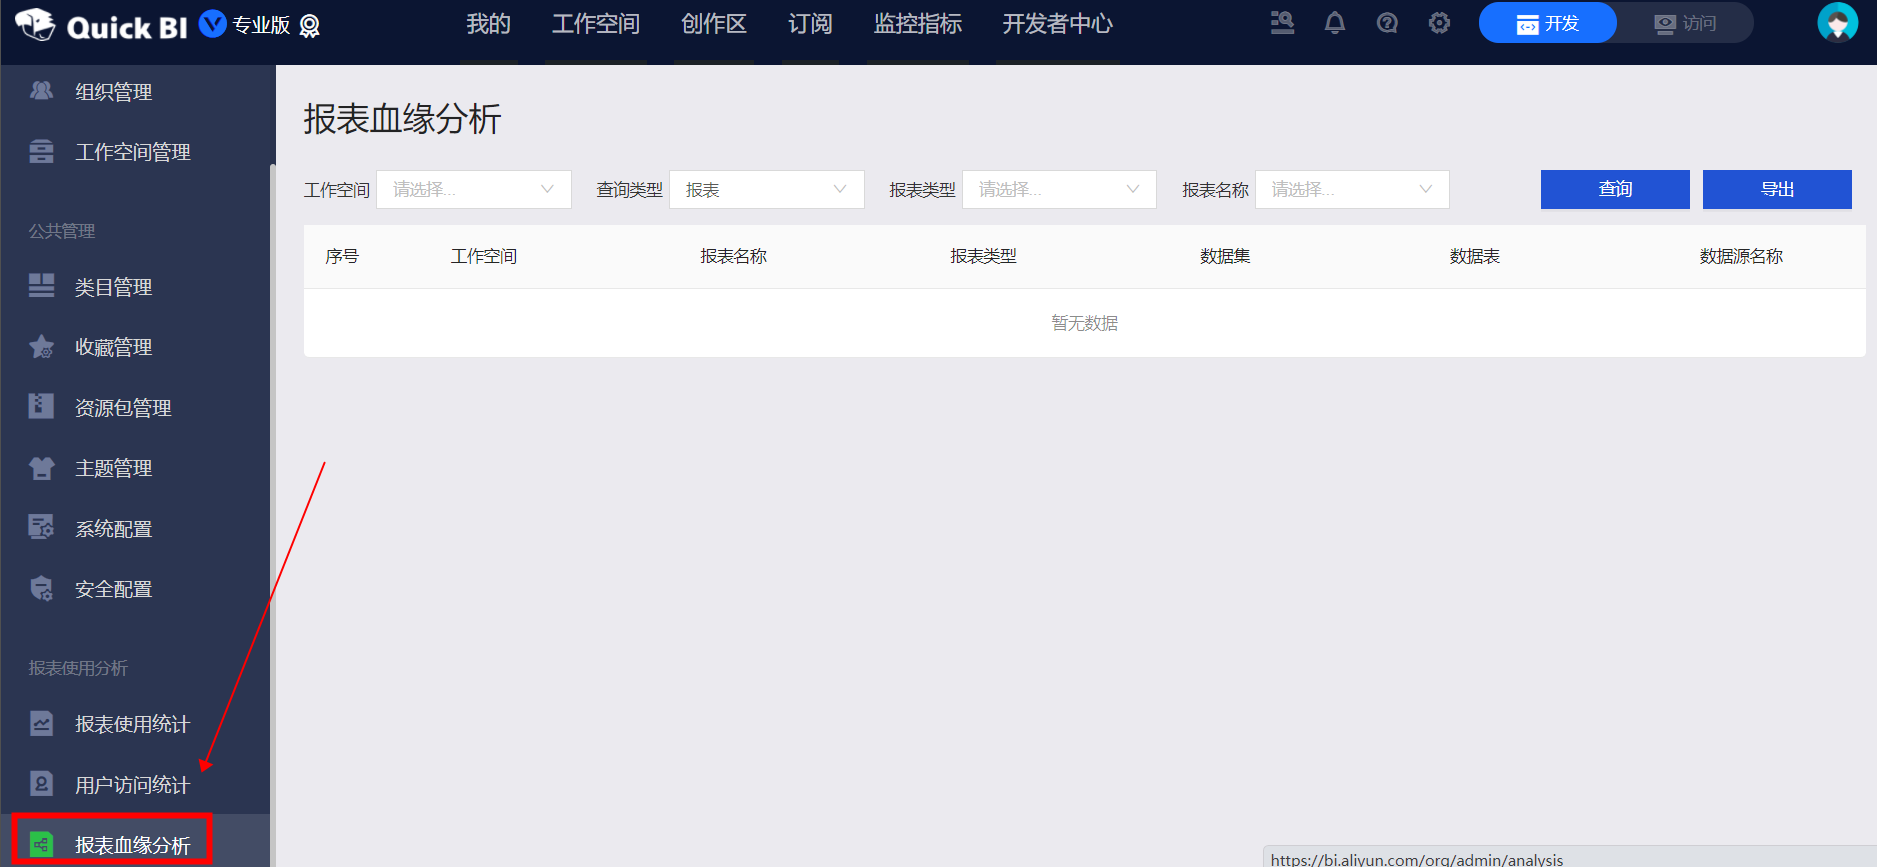The width and height of the screenshot is (1877, 867).
Task: Click the sidebar vertical scrollbar
Action: tap(272, 515)
